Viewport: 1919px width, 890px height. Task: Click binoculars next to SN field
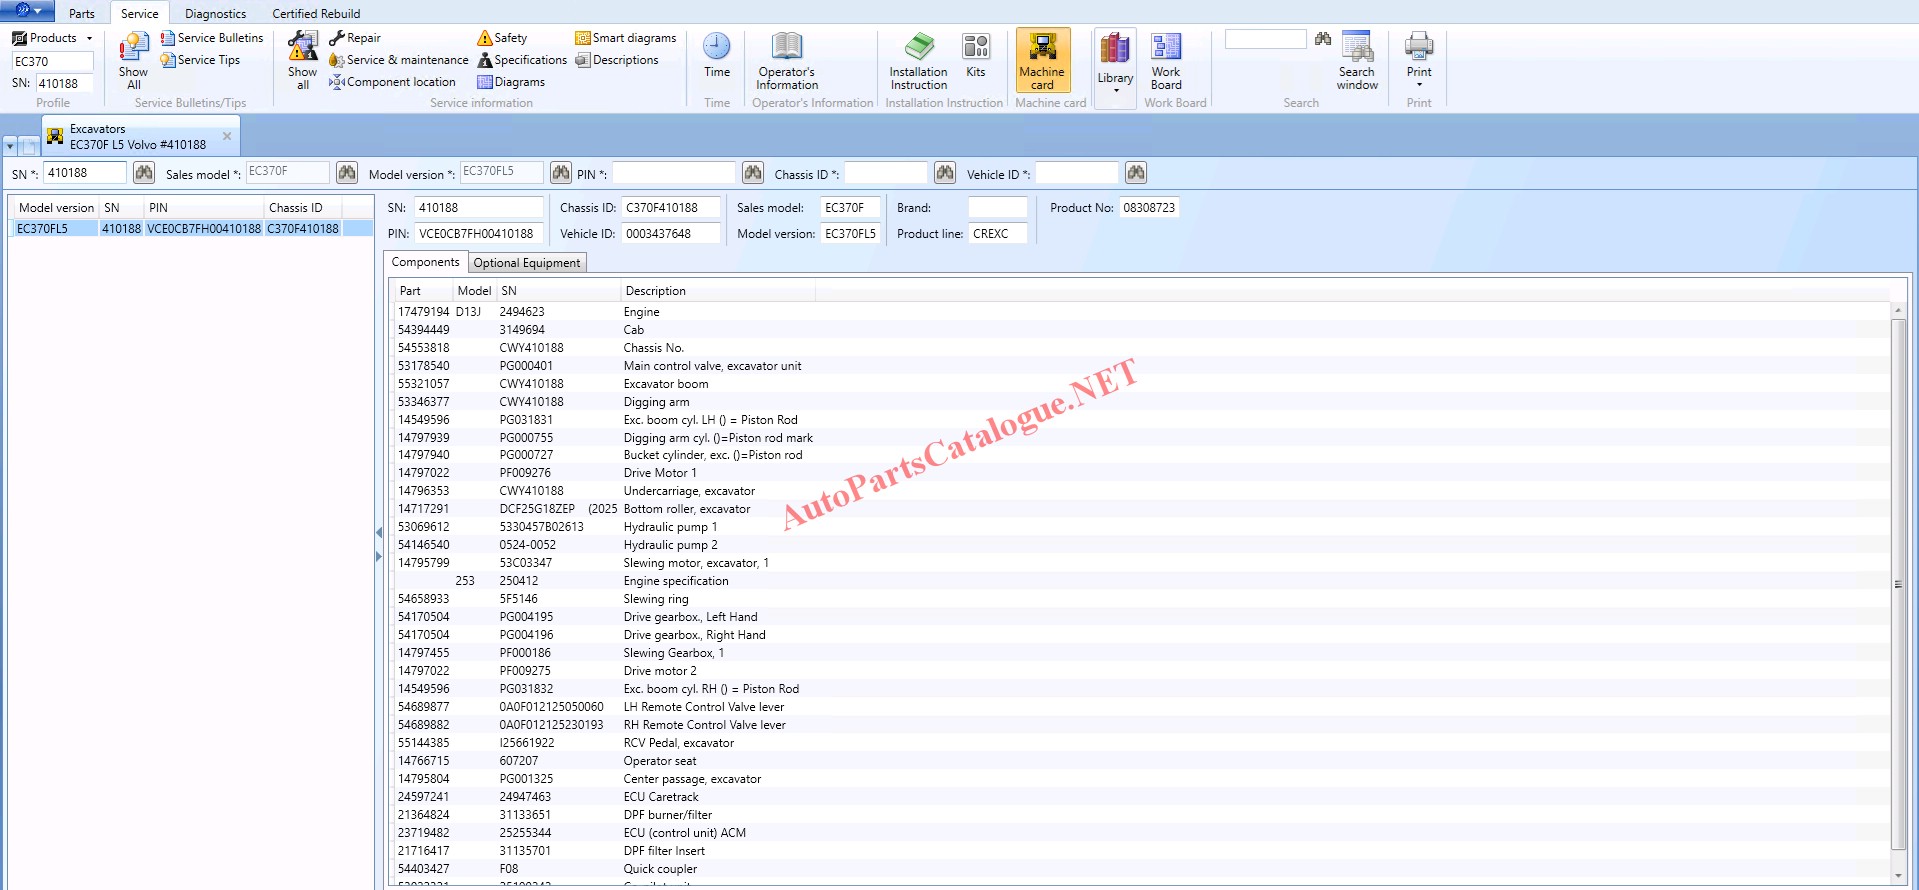pyautogui.click(x=144, y=173)
